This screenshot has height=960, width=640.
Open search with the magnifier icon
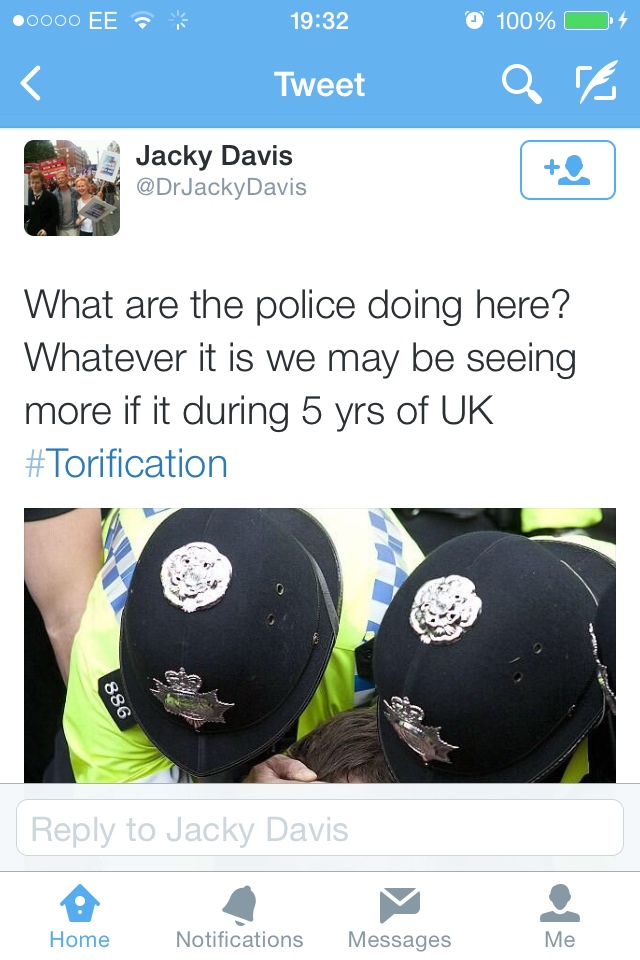click(x=522, y=84)
